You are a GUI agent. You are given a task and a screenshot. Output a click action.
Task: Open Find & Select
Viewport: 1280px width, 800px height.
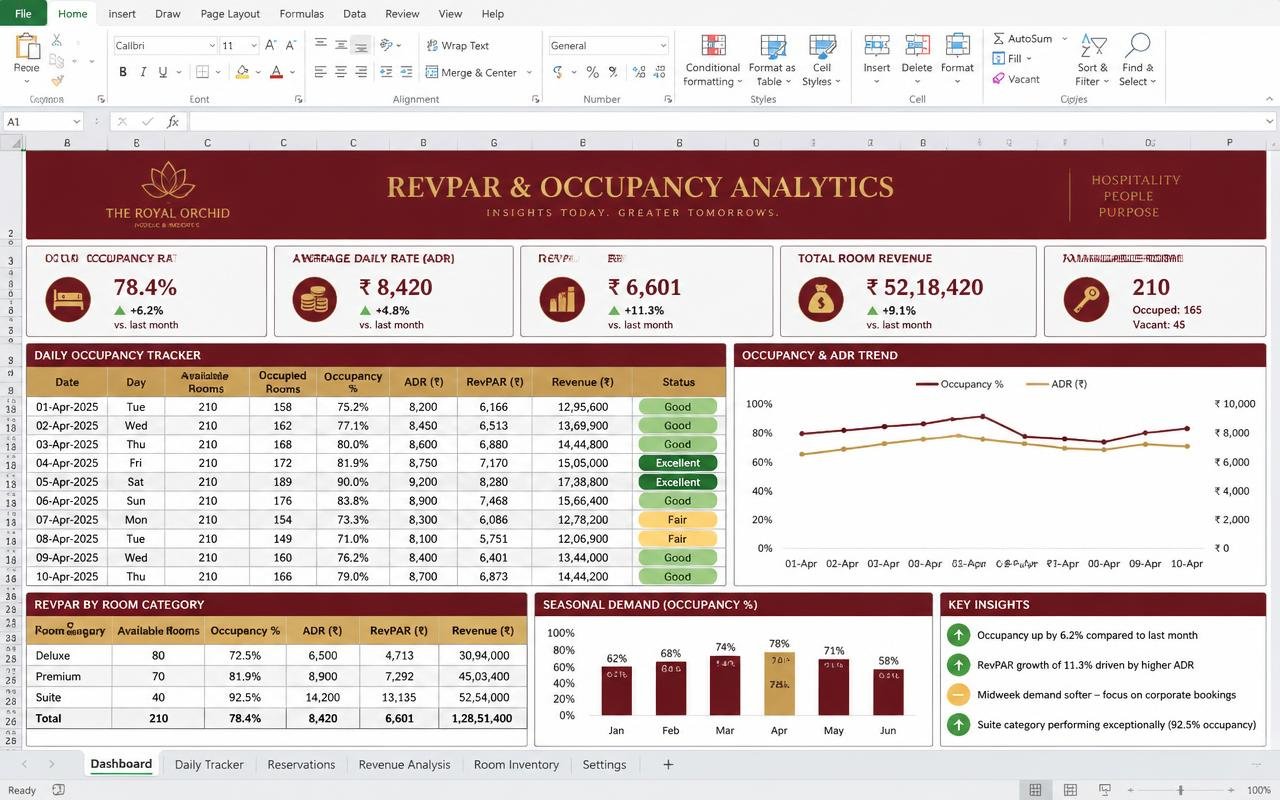tap(1136, 60)
